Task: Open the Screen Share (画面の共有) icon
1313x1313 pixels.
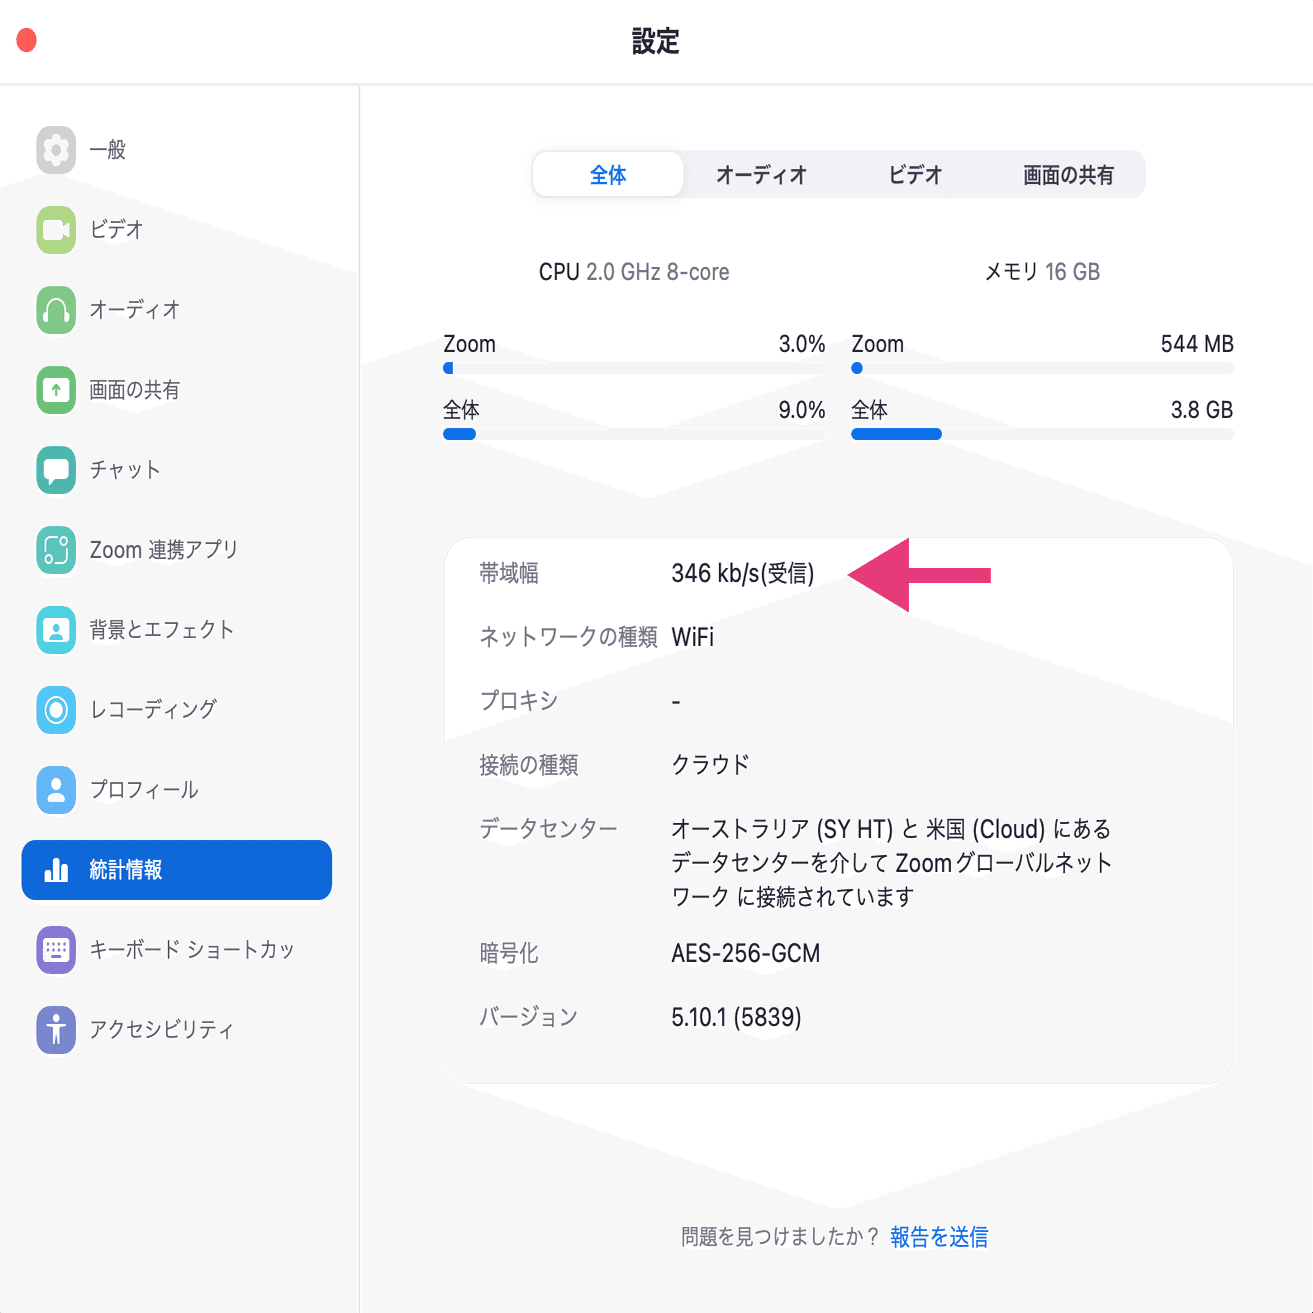Action: tap(56, 390)
